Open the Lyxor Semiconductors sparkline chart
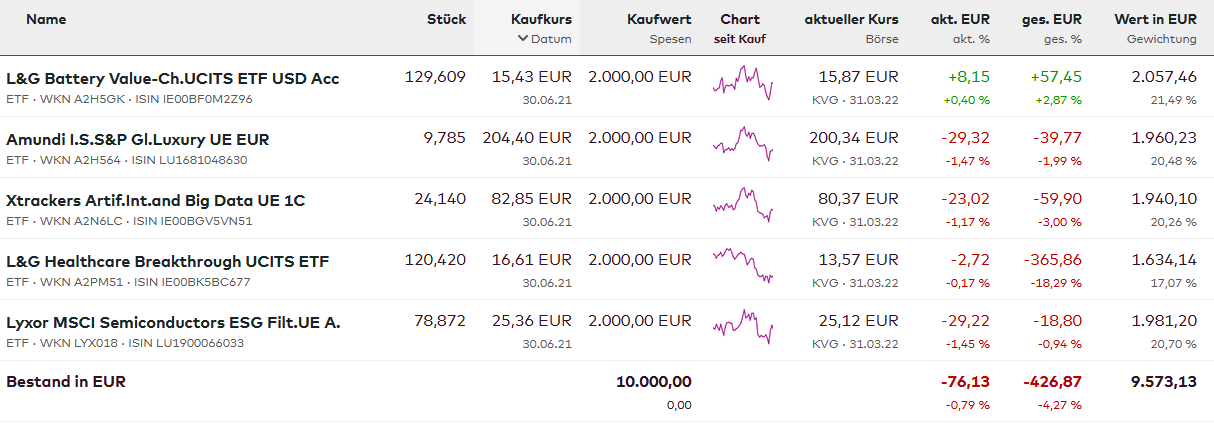1214x426 pixels. click(743, 328)
